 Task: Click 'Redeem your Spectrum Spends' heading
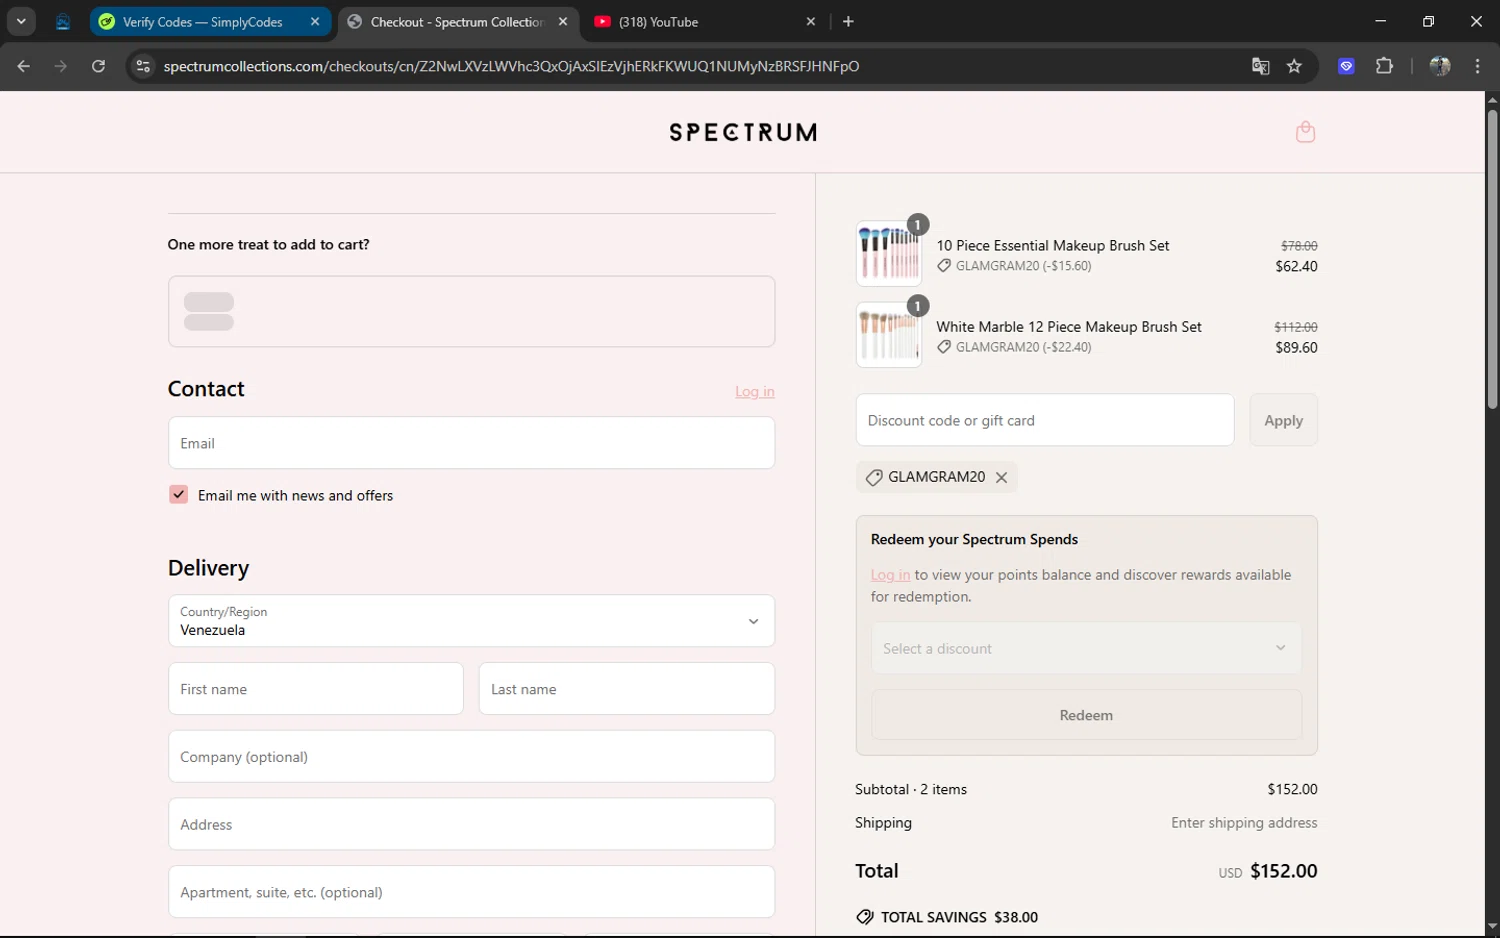pos(974,539)
